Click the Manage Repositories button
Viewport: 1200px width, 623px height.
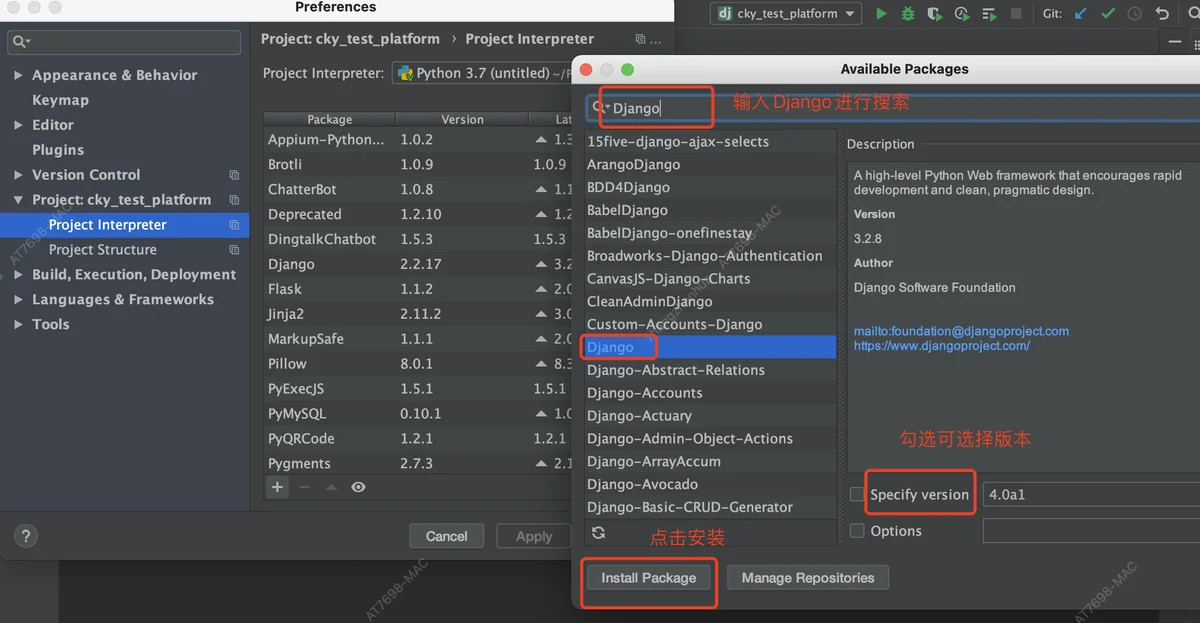[x=808, y=578]
